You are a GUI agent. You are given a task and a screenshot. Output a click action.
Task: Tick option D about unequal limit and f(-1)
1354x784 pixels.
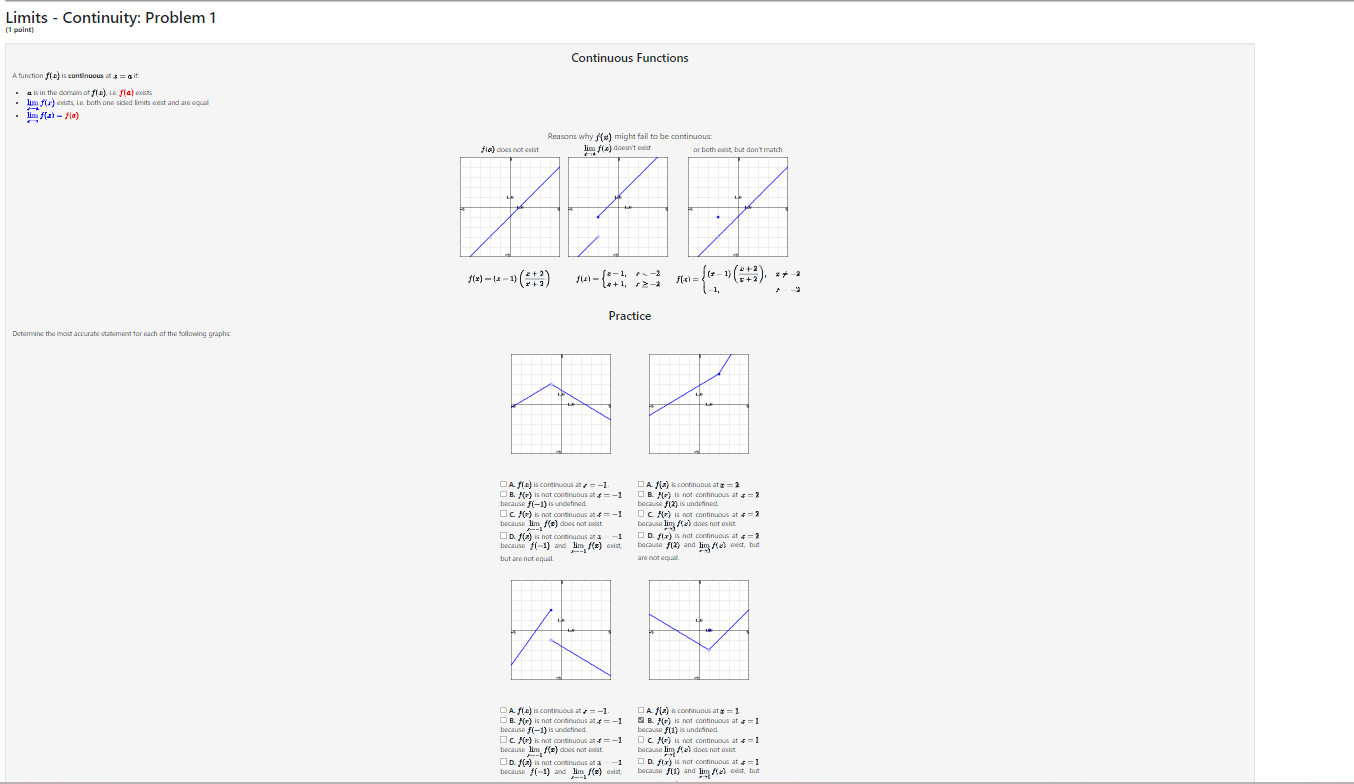503,536
